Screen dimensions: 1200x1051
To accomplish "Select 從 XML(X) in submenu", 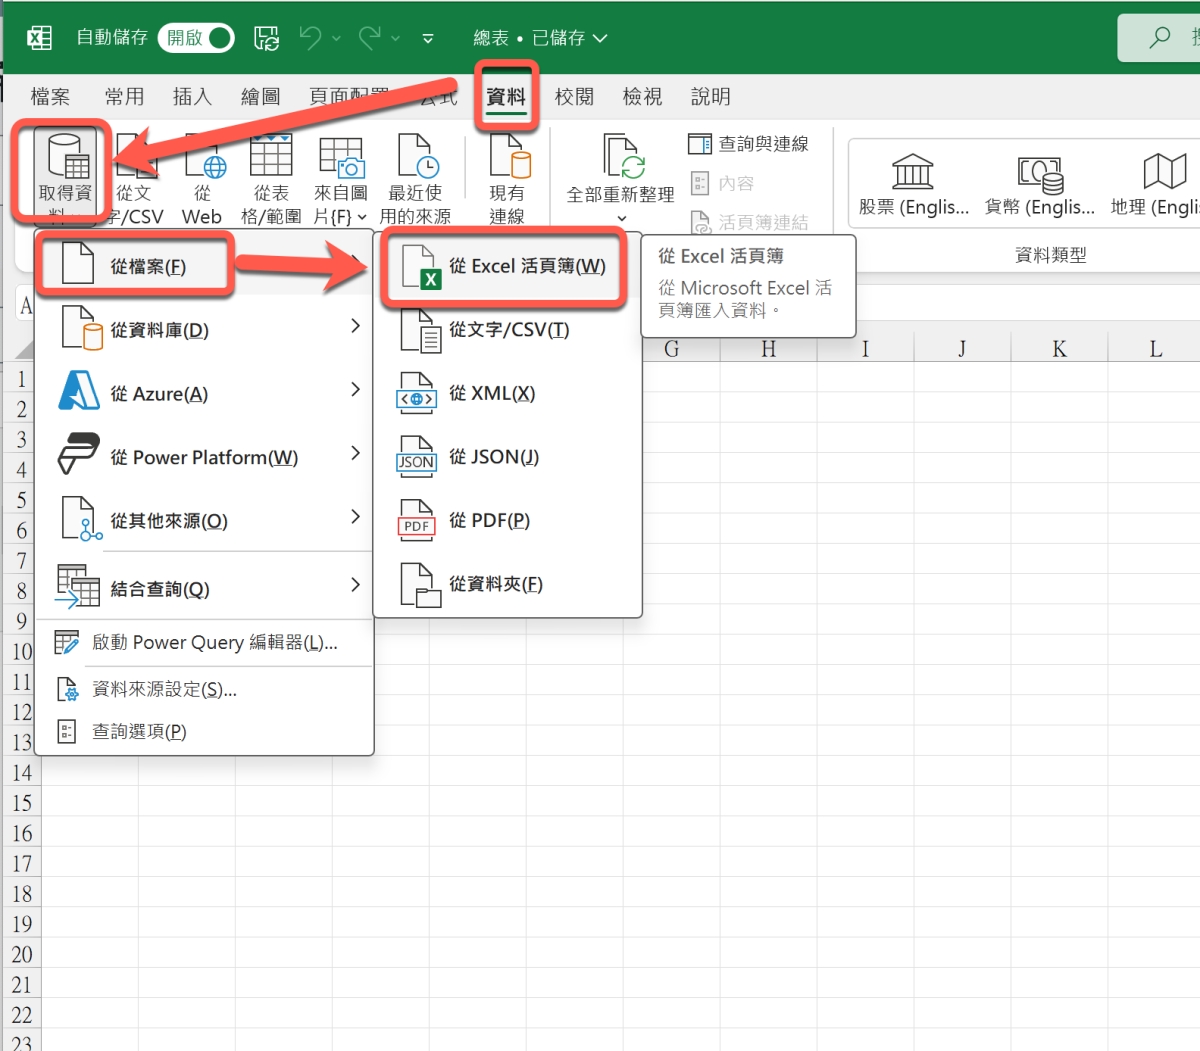I will tap(507, 394).
